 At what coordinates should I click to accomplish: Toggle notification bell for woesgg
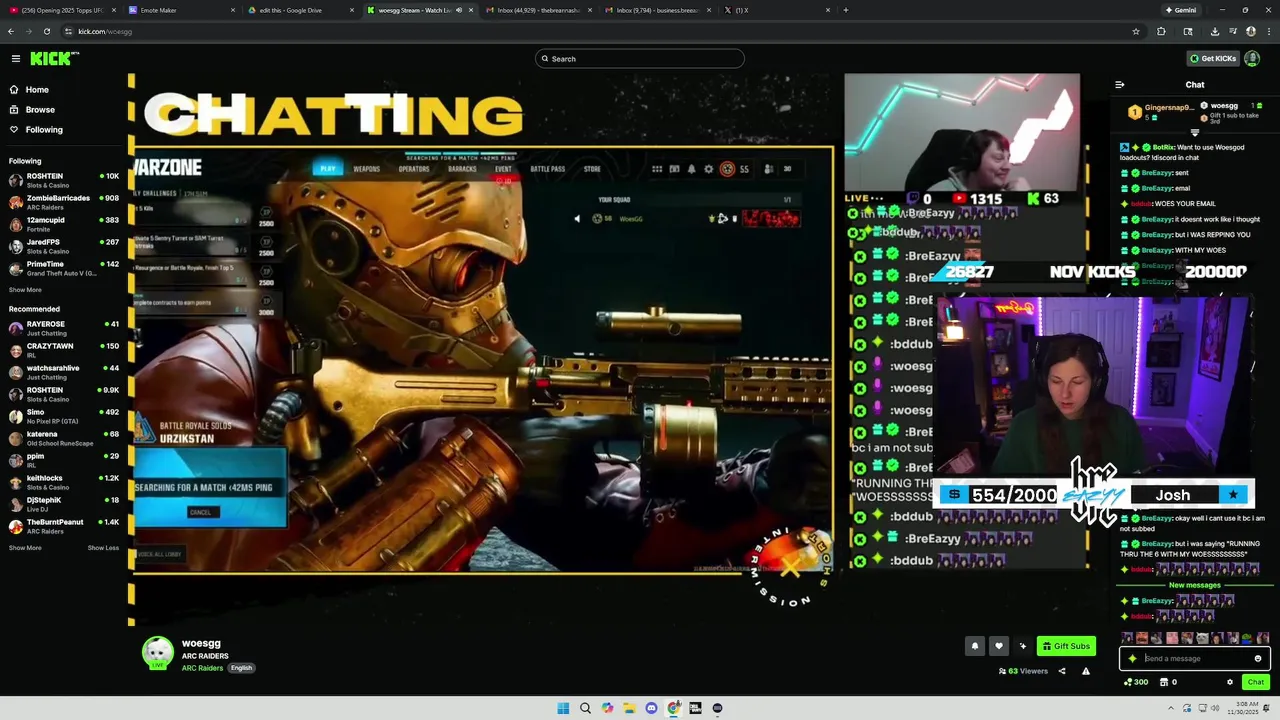point(975,646)
